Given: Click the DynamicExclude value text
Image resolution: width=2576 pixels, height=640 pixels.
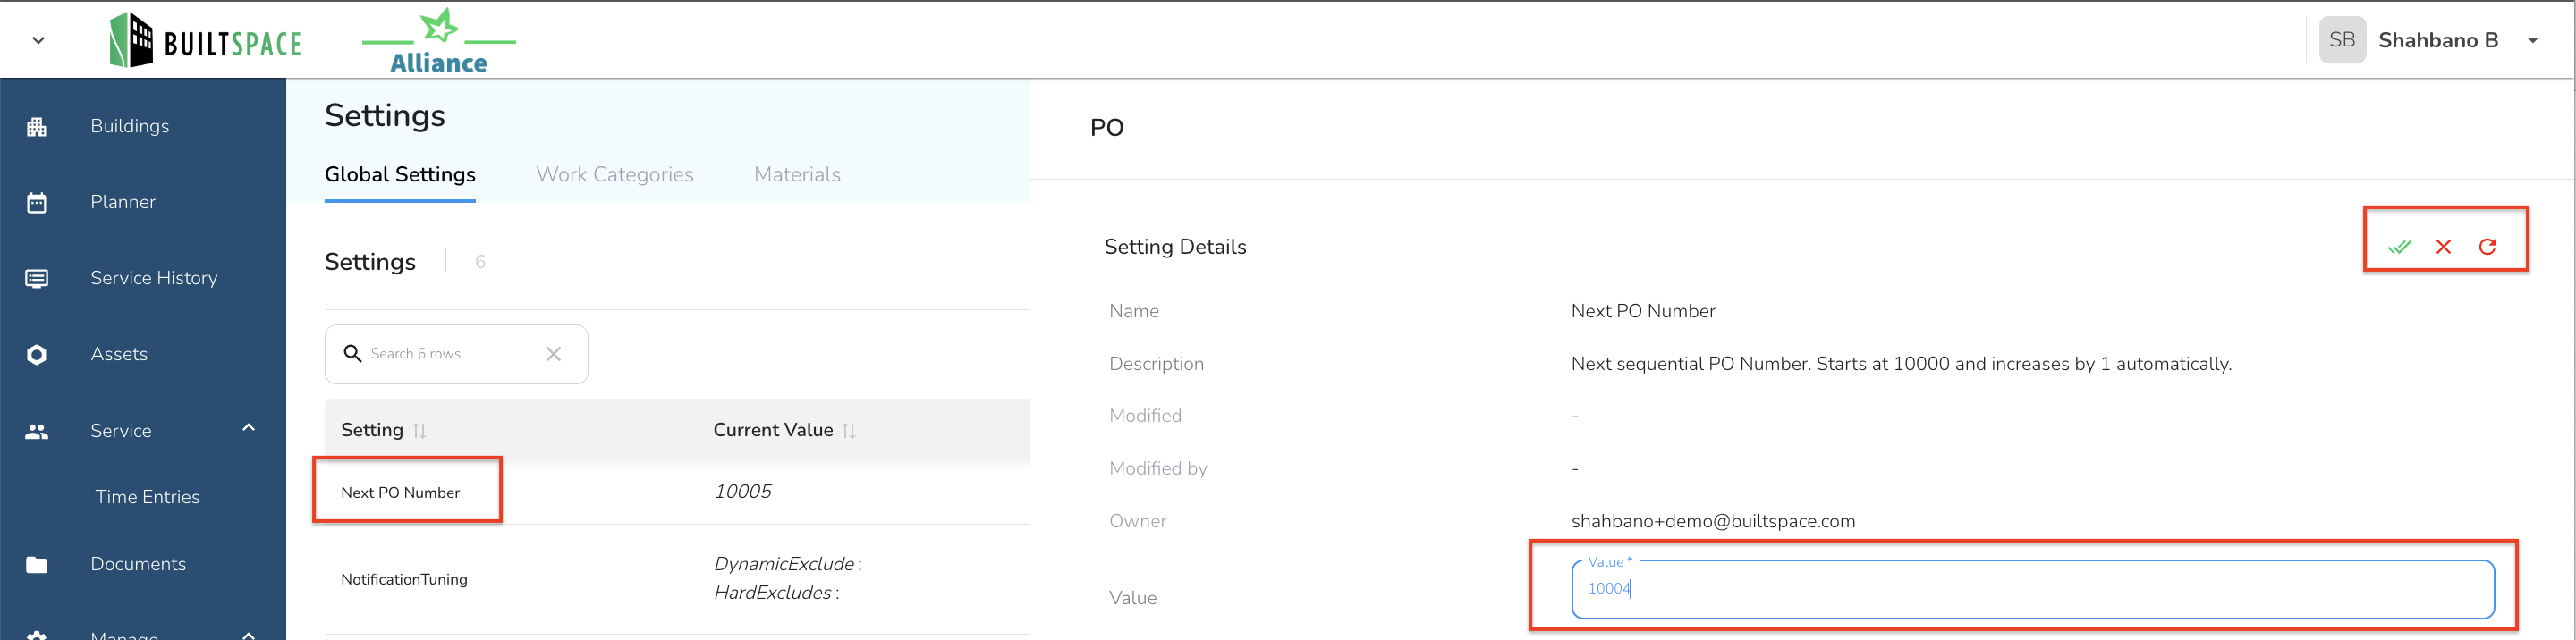Looking at the screenshot, I should (x=787, y=564).
